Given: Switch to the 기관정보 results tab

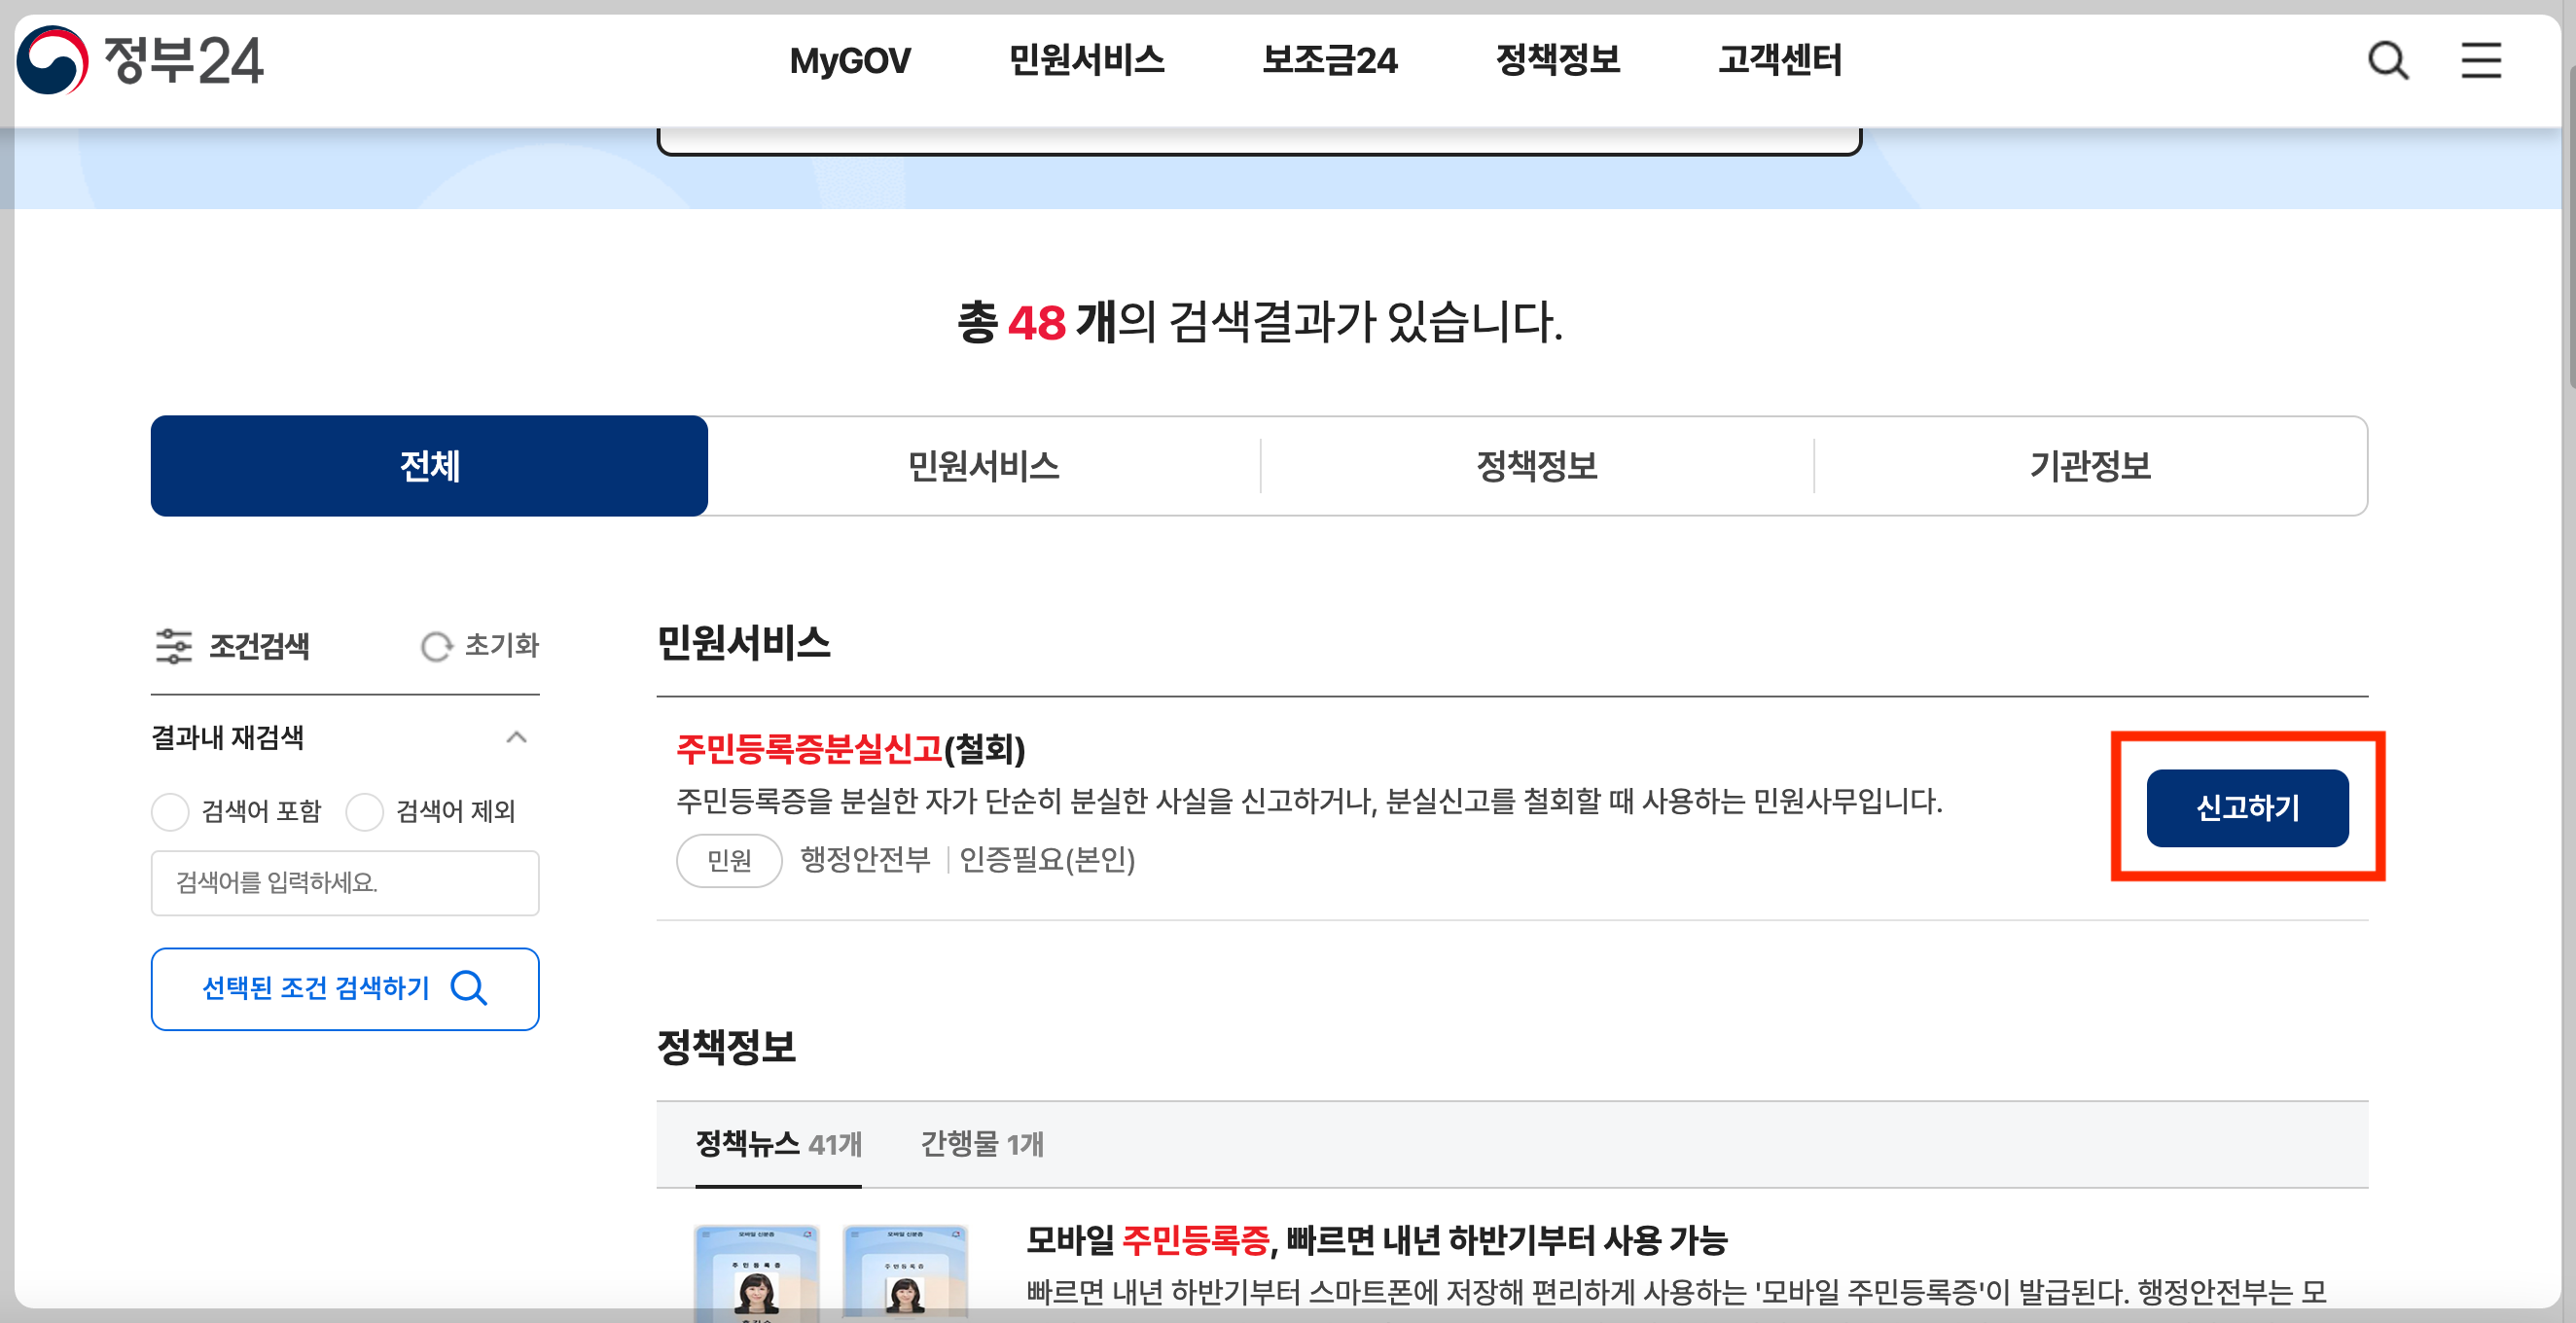Looking at the screenshot, I should (x=2095, y=466).
